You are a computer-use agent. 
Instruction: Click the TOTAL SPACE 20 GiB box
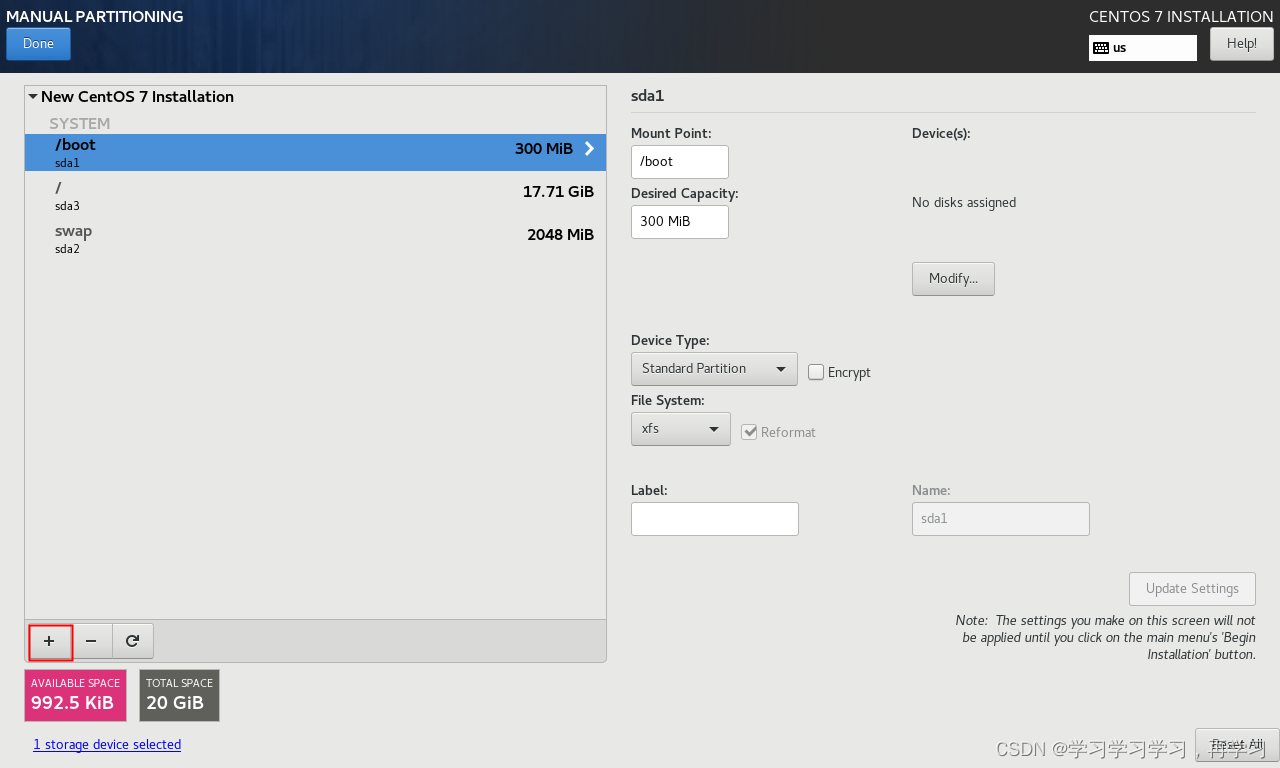coord(180,695)
